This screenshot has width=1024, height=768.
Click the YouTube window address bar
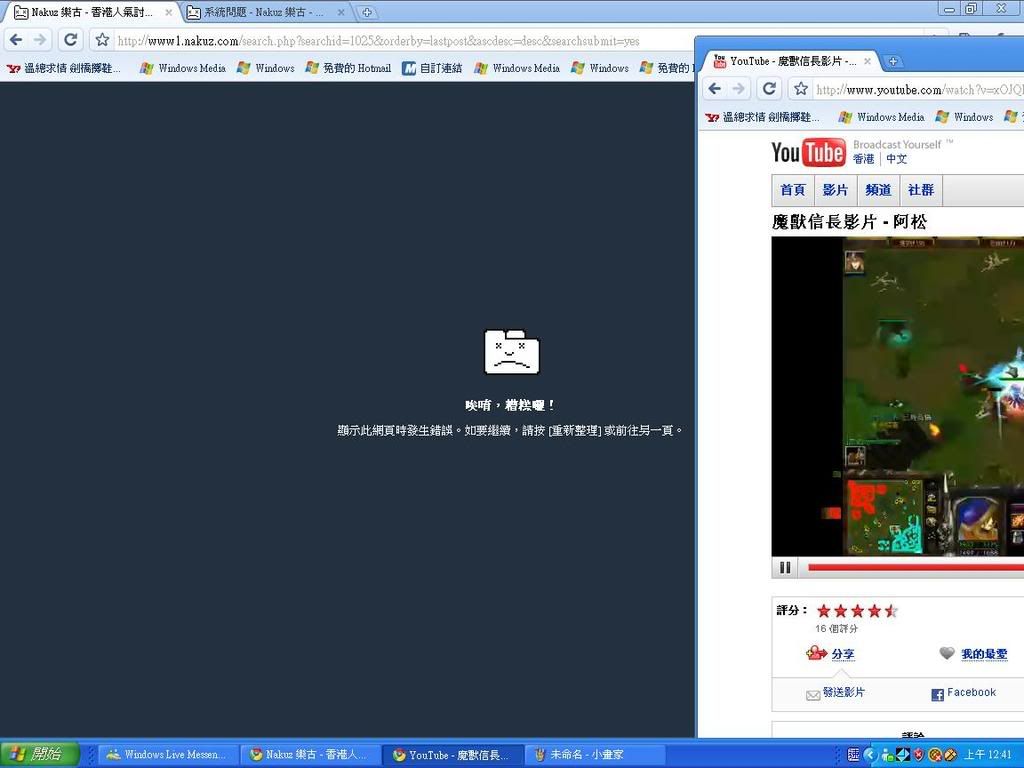pos(919,89)
